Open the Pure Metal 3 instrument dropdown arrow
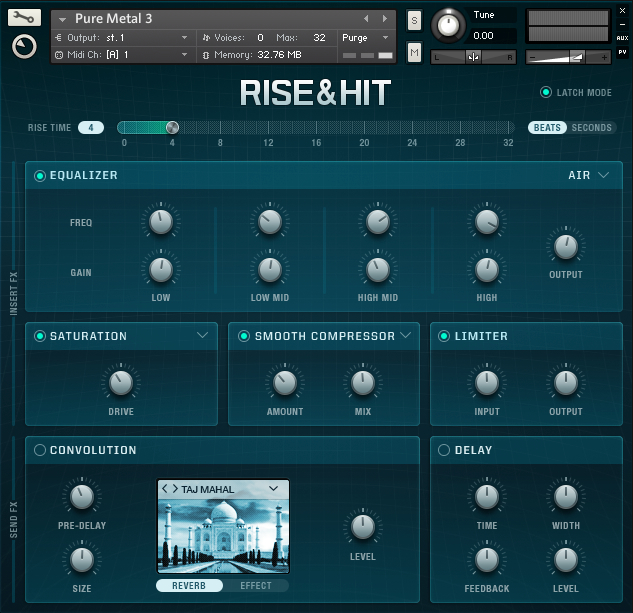This screenshot has height=613, width=633. (62, 19)
